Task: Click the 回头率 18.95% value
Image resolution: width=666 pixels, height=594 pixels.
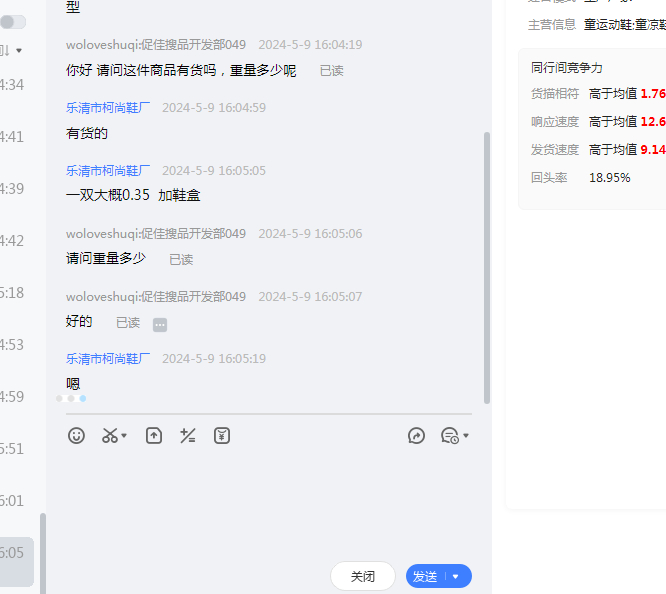Action: [x=610, y=178]
